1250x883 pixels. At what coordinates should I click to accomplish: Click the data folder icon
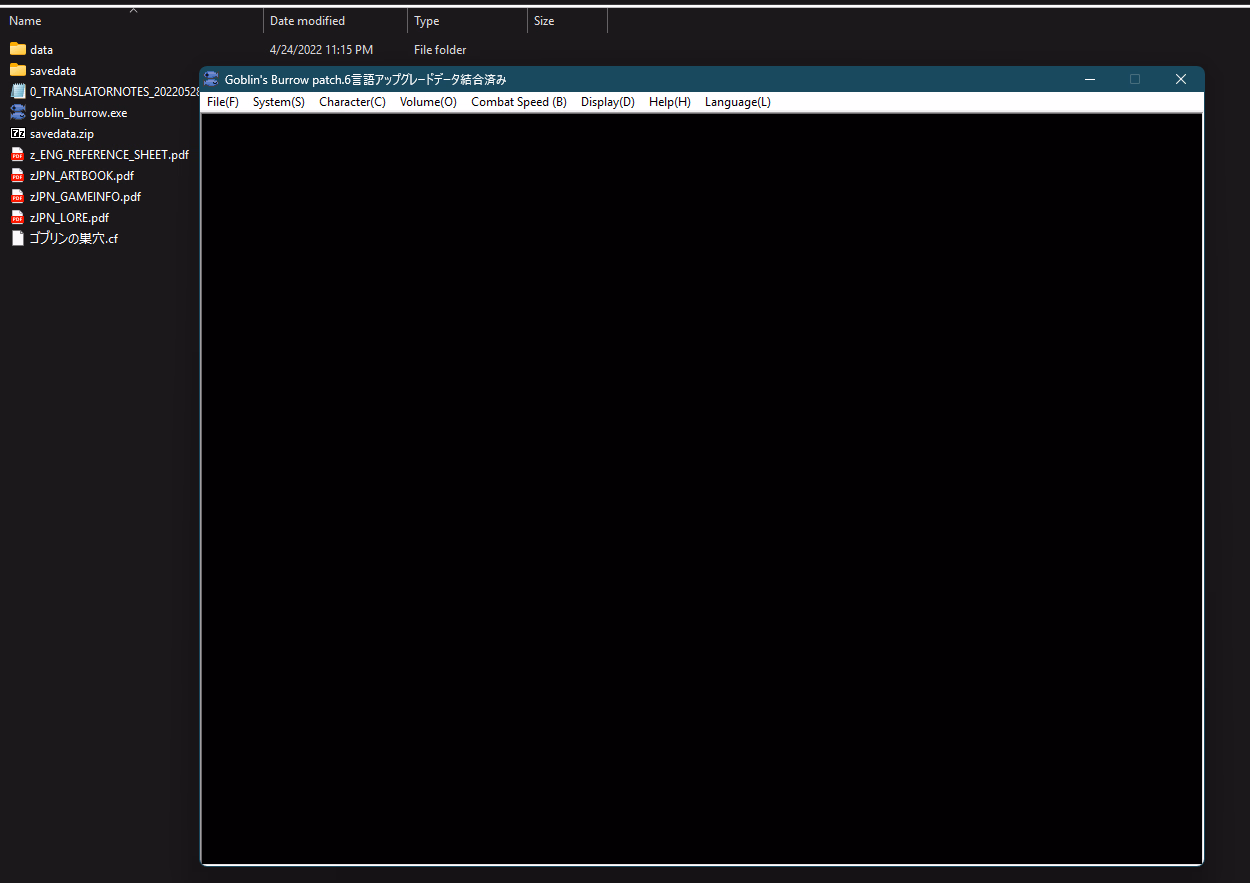tap(17, 49)
